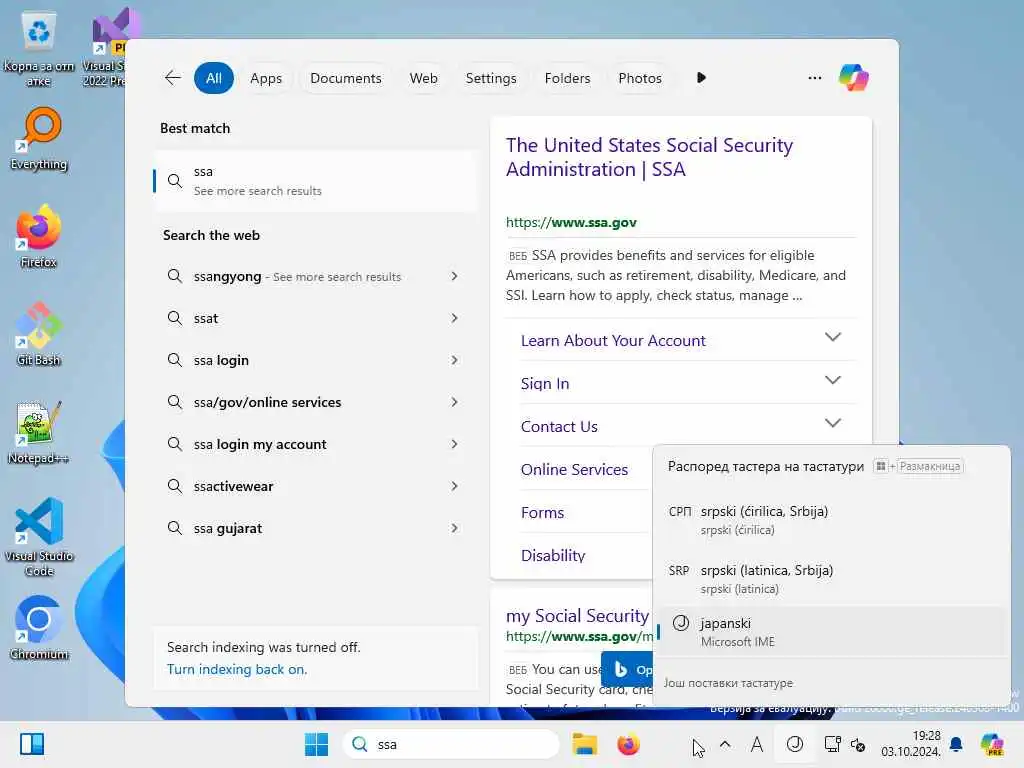Viewport: 1024px width, 768px height.
Task: Click the Windows Start button
Action: [x=317, y=744]
